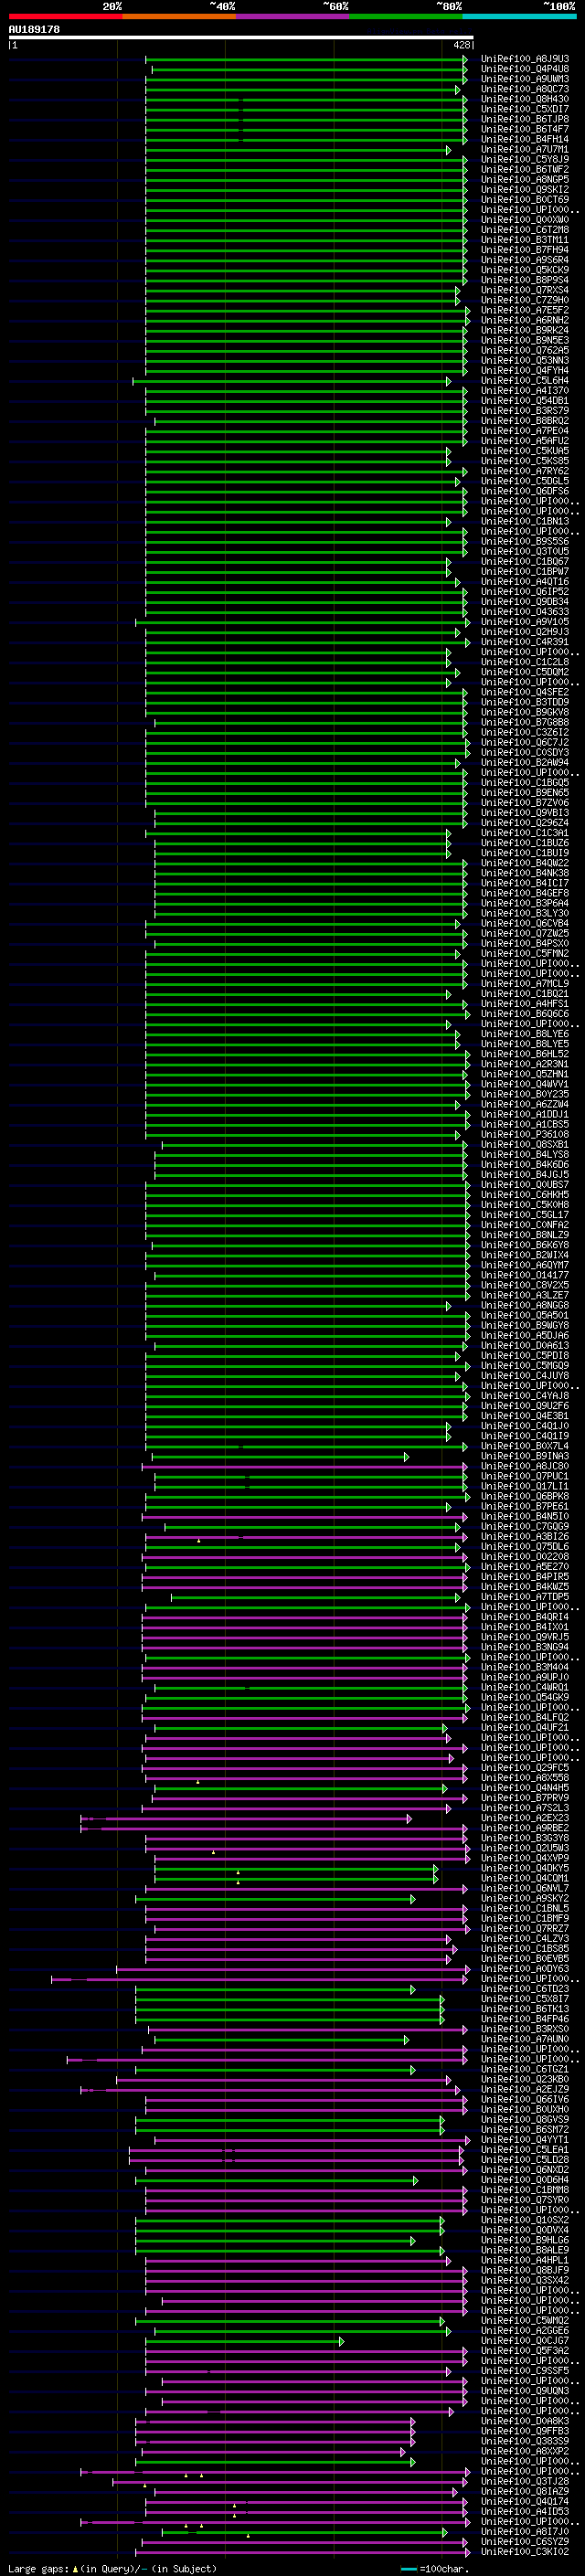Image resolution: width=585 pixels, height=2576 pixels.
Task: Open hit UniRef100_Q54DB1
Action: coord(525,401)
